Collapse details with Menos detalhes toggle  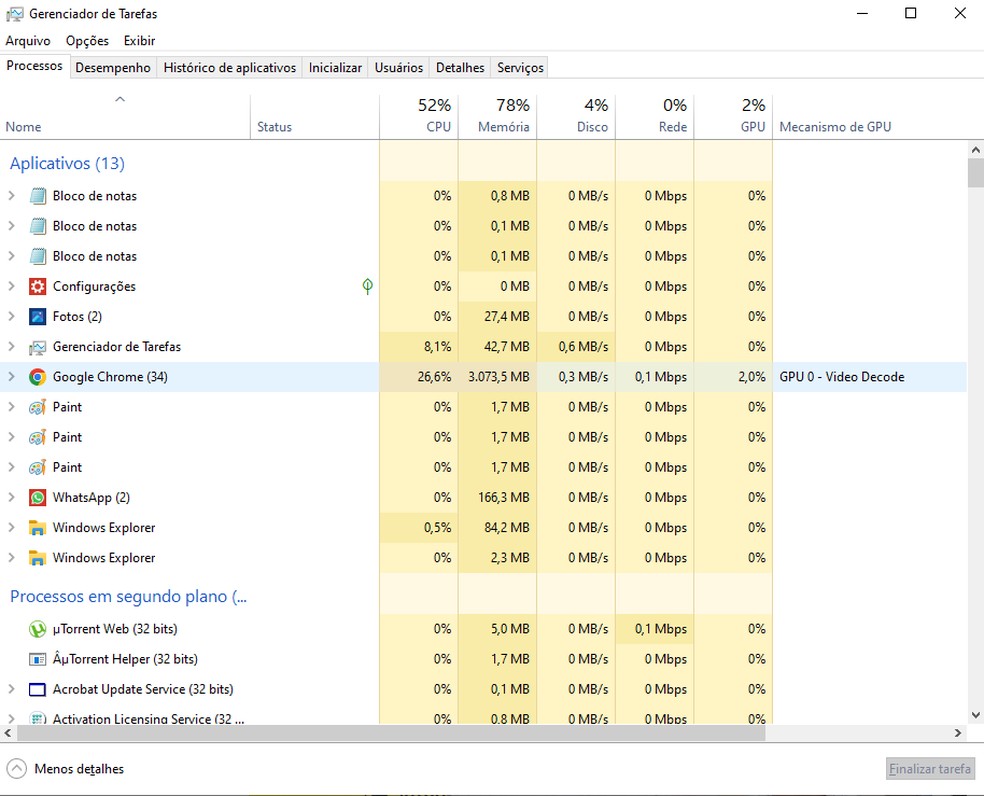pyautogui.click(x=66, y=769)
